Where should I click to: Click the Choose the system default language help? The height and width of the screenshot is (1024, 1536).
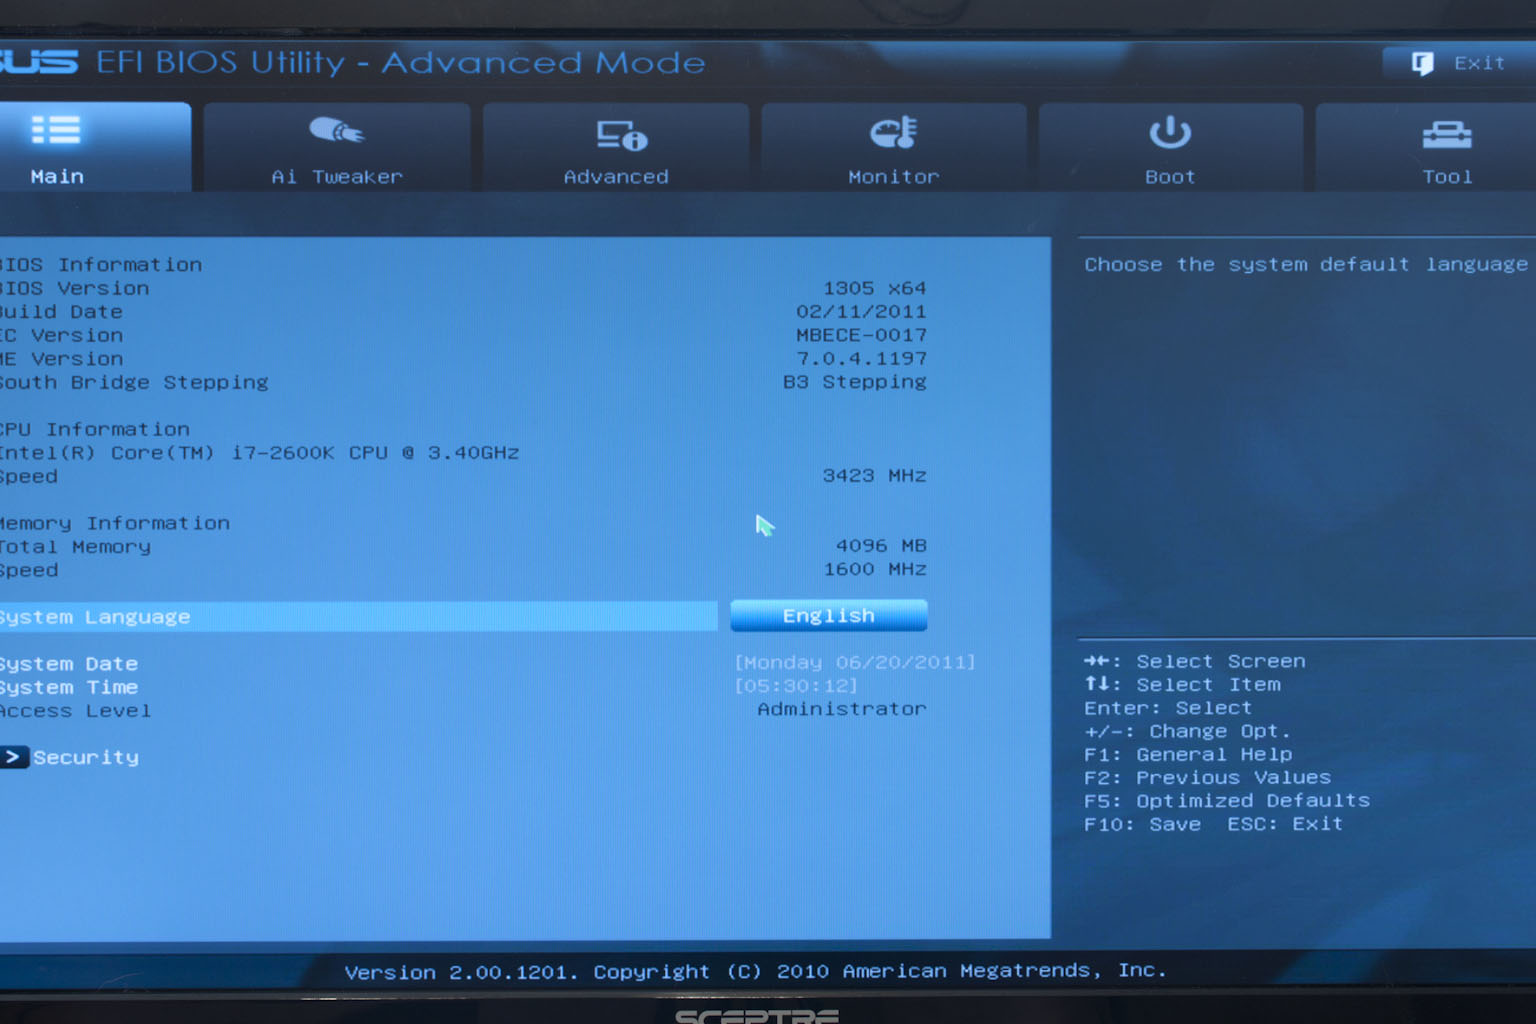(1306, 265)
